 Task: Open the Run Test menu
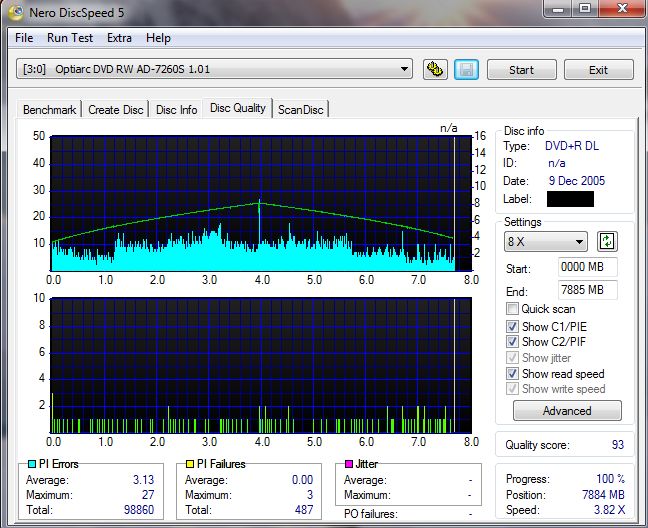tap(70, 38)
